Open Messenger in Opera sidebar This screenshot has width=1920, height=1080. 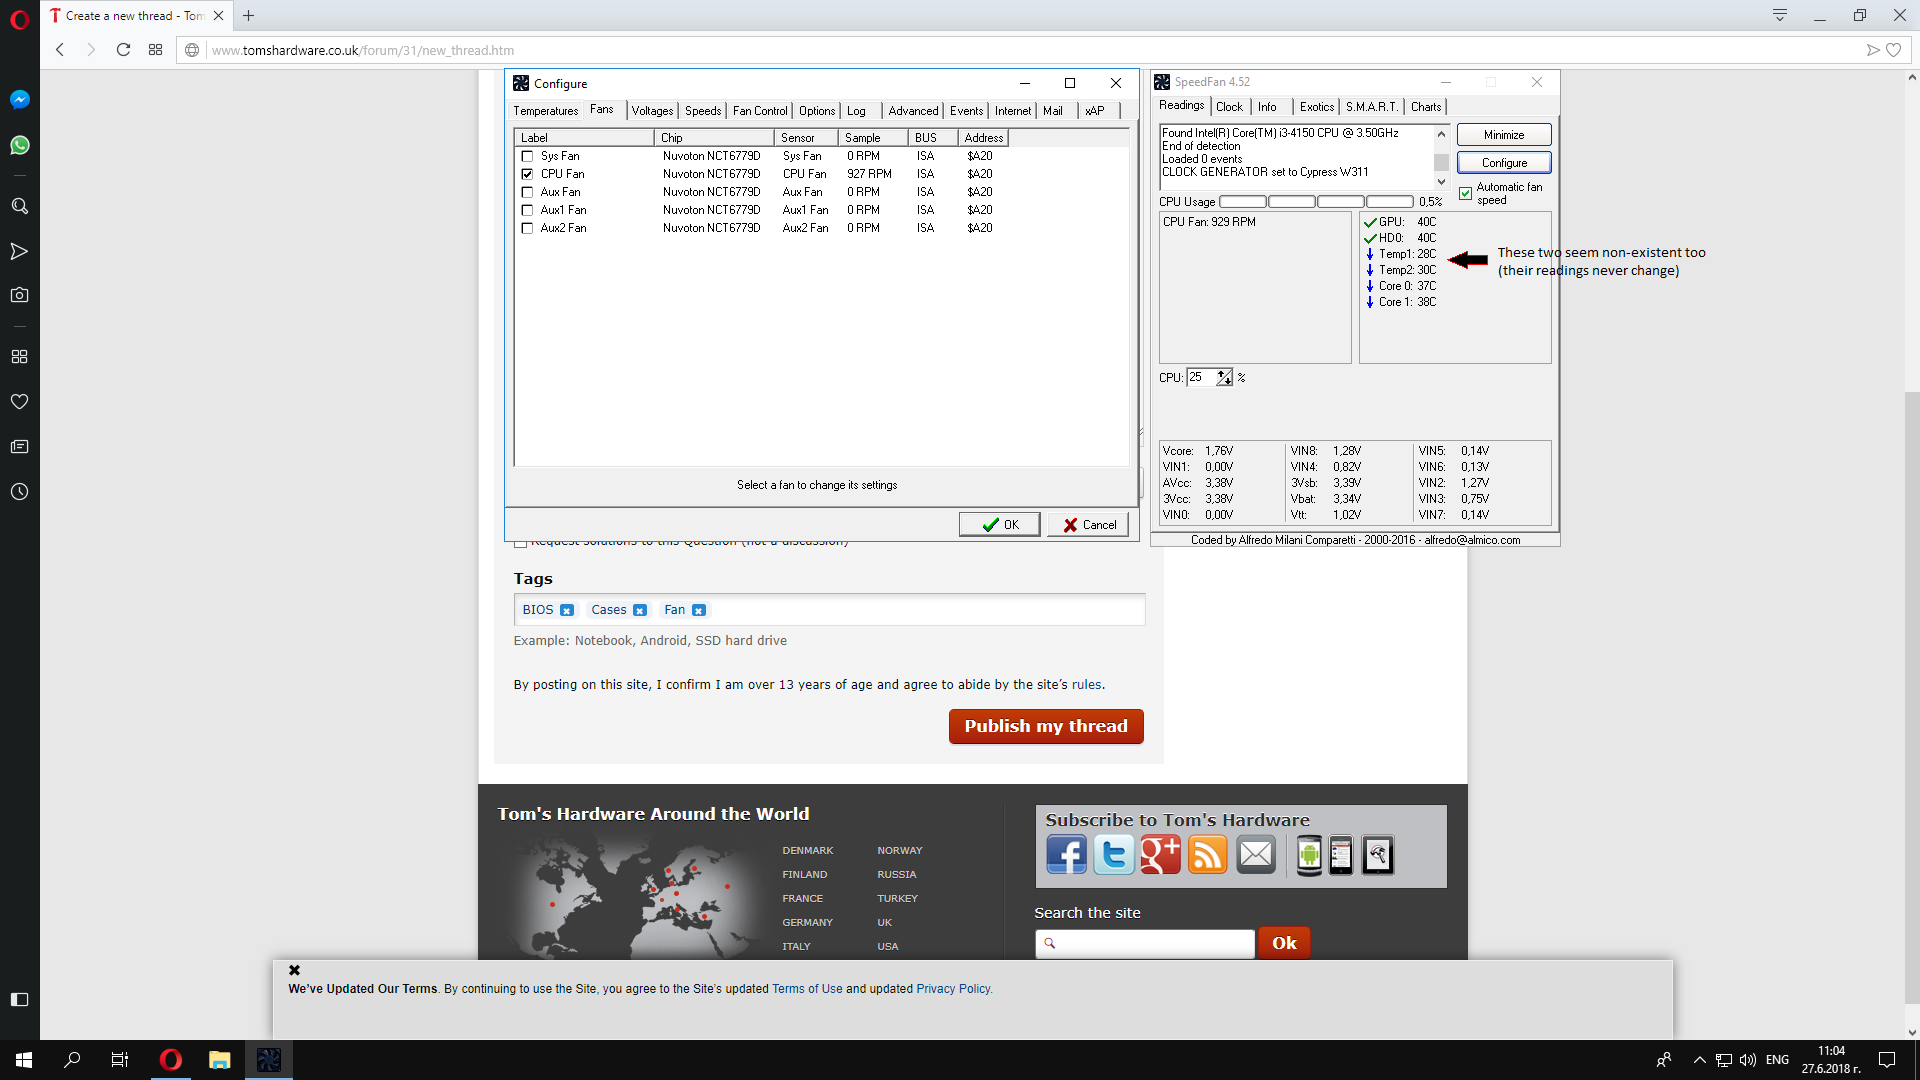pos(19,100)
